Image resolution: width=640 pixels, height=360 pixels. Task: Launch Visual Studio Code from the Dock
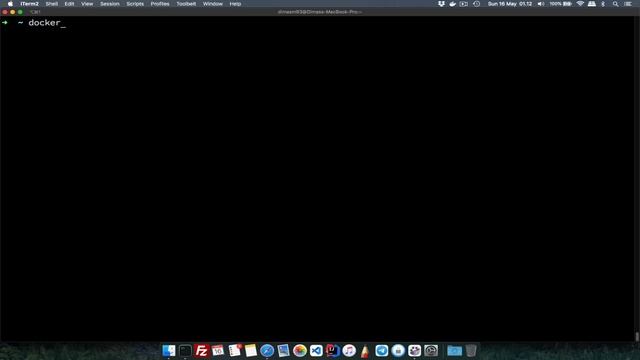(x=316, y=350)
